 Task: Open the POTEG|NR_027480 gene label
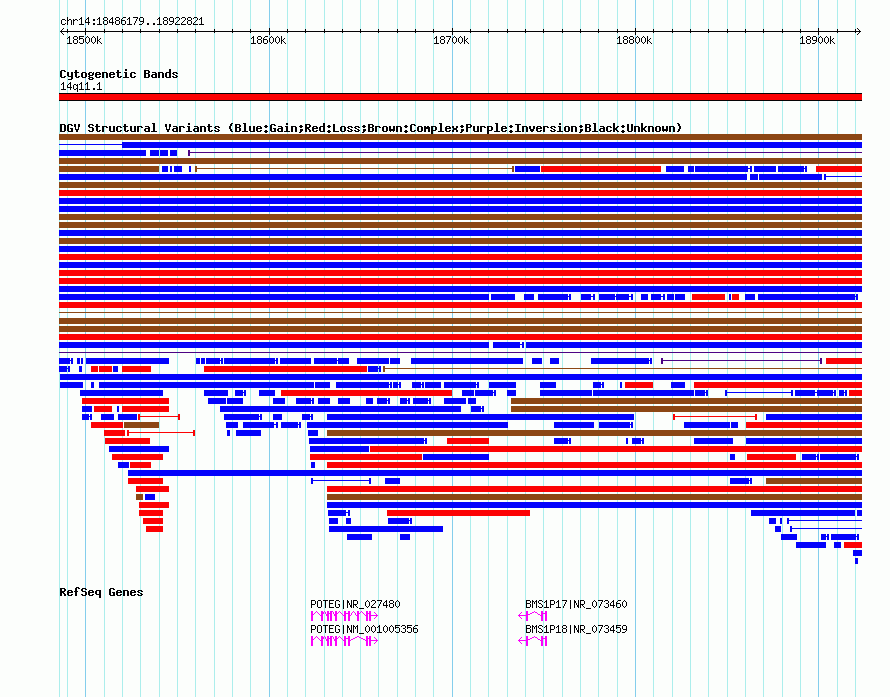[355, 604]
